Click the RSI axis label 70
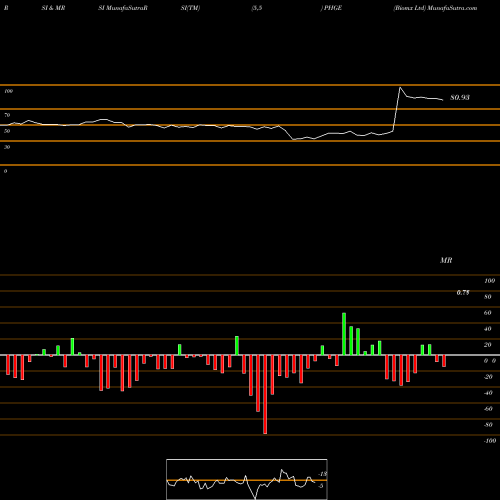Screen dimensions: 500x500 [7, 115]
